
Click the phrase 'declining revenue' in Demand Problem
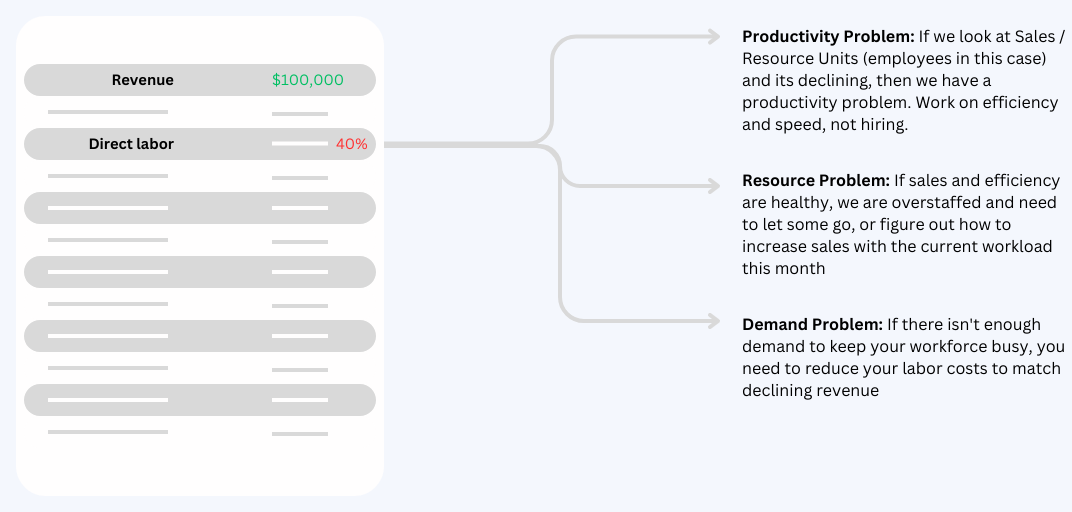coord(810,391)
